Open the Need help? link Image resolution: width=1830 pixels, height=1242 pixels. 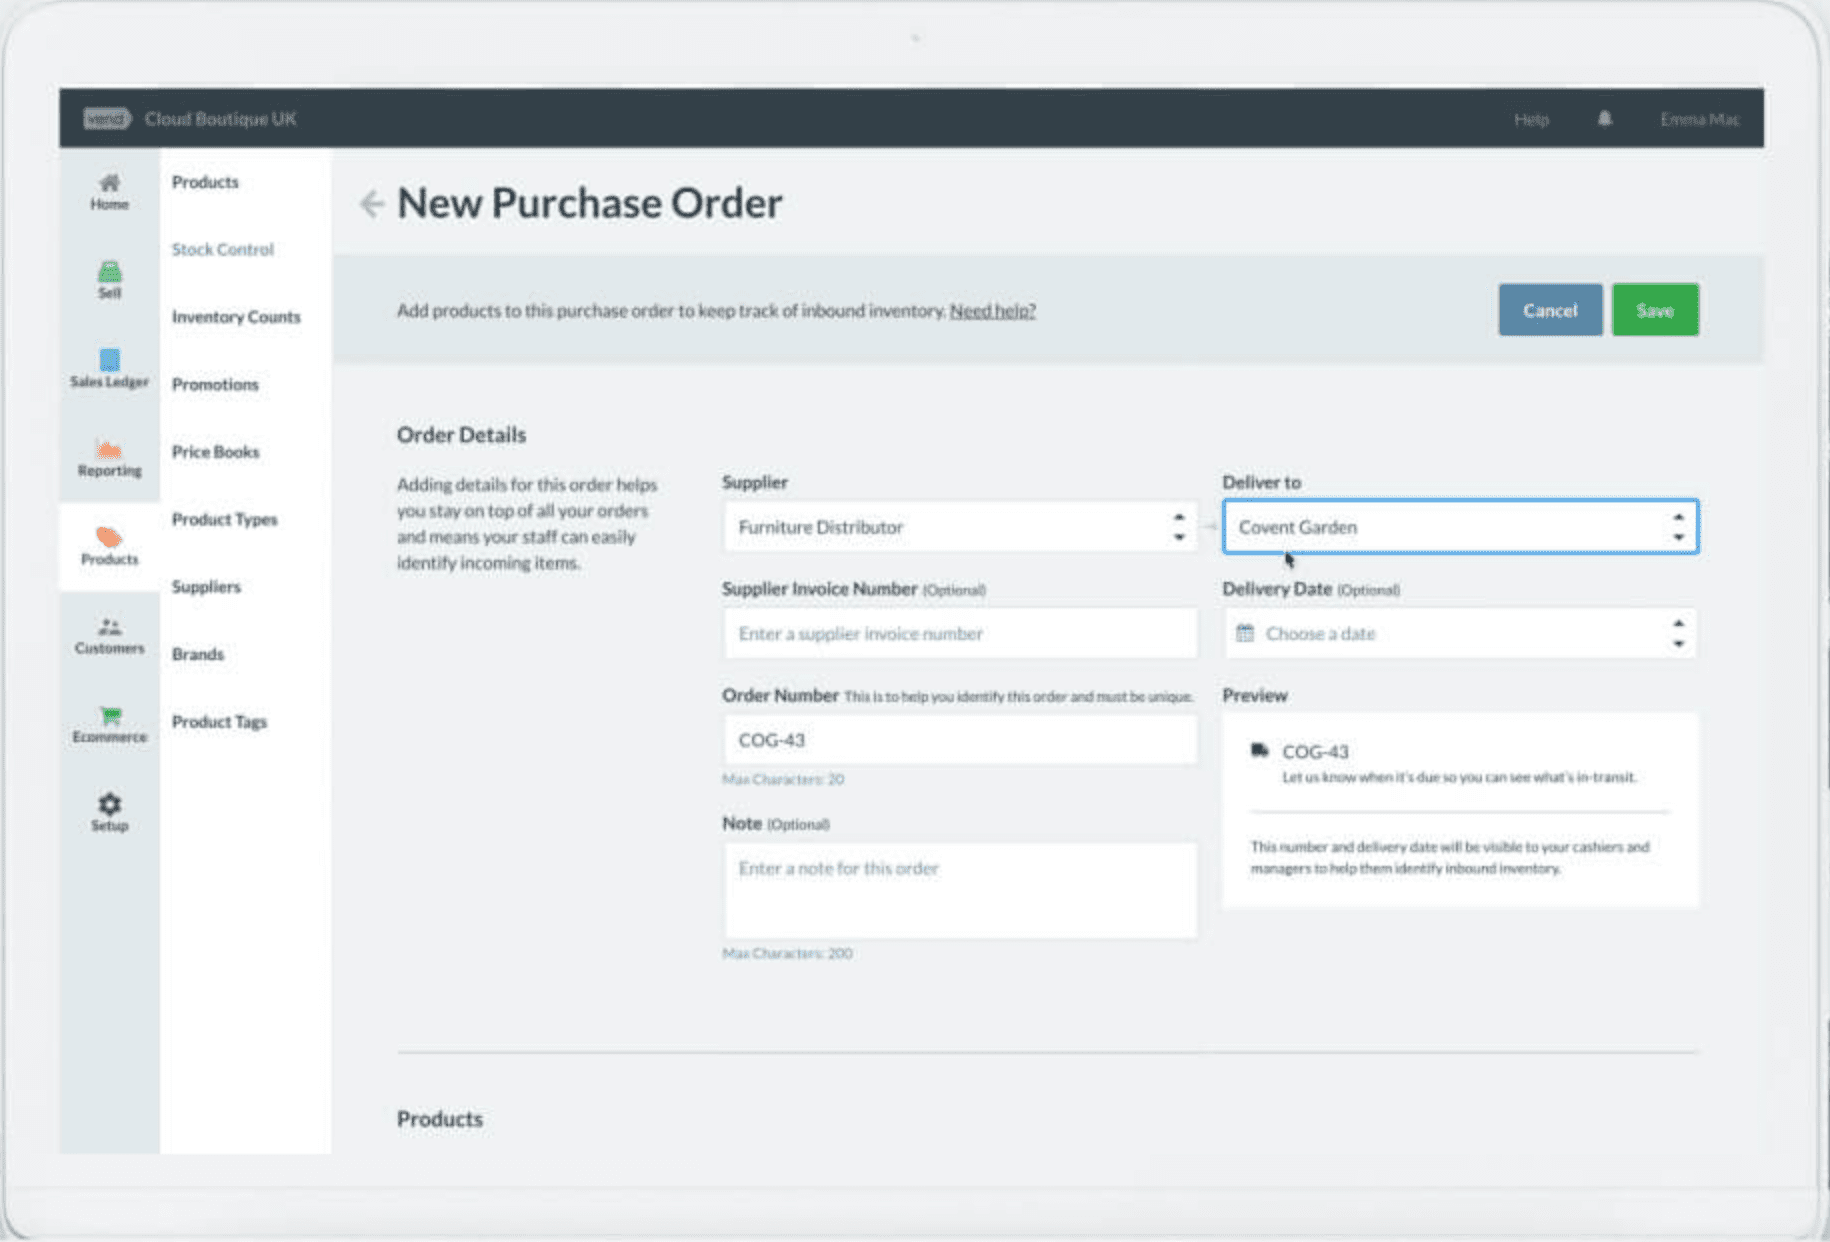coord(992,311)
